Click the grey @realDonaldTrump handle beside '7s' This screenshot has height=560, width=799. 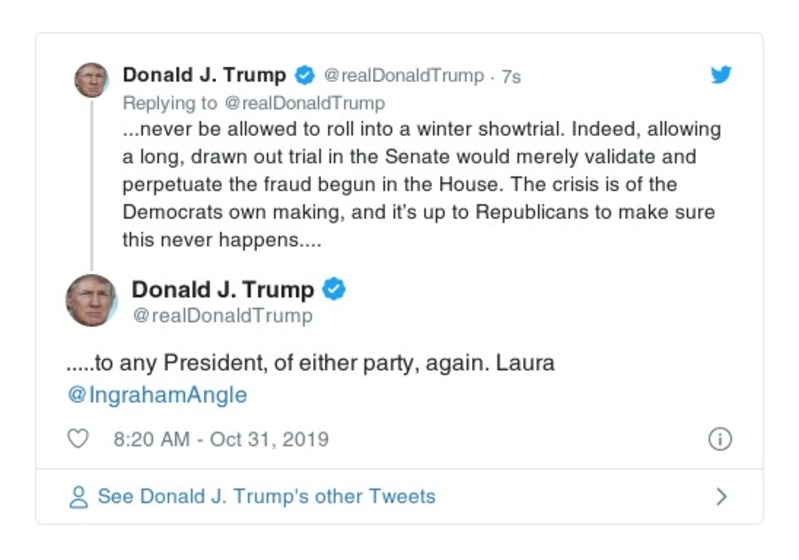coord(404,76)
